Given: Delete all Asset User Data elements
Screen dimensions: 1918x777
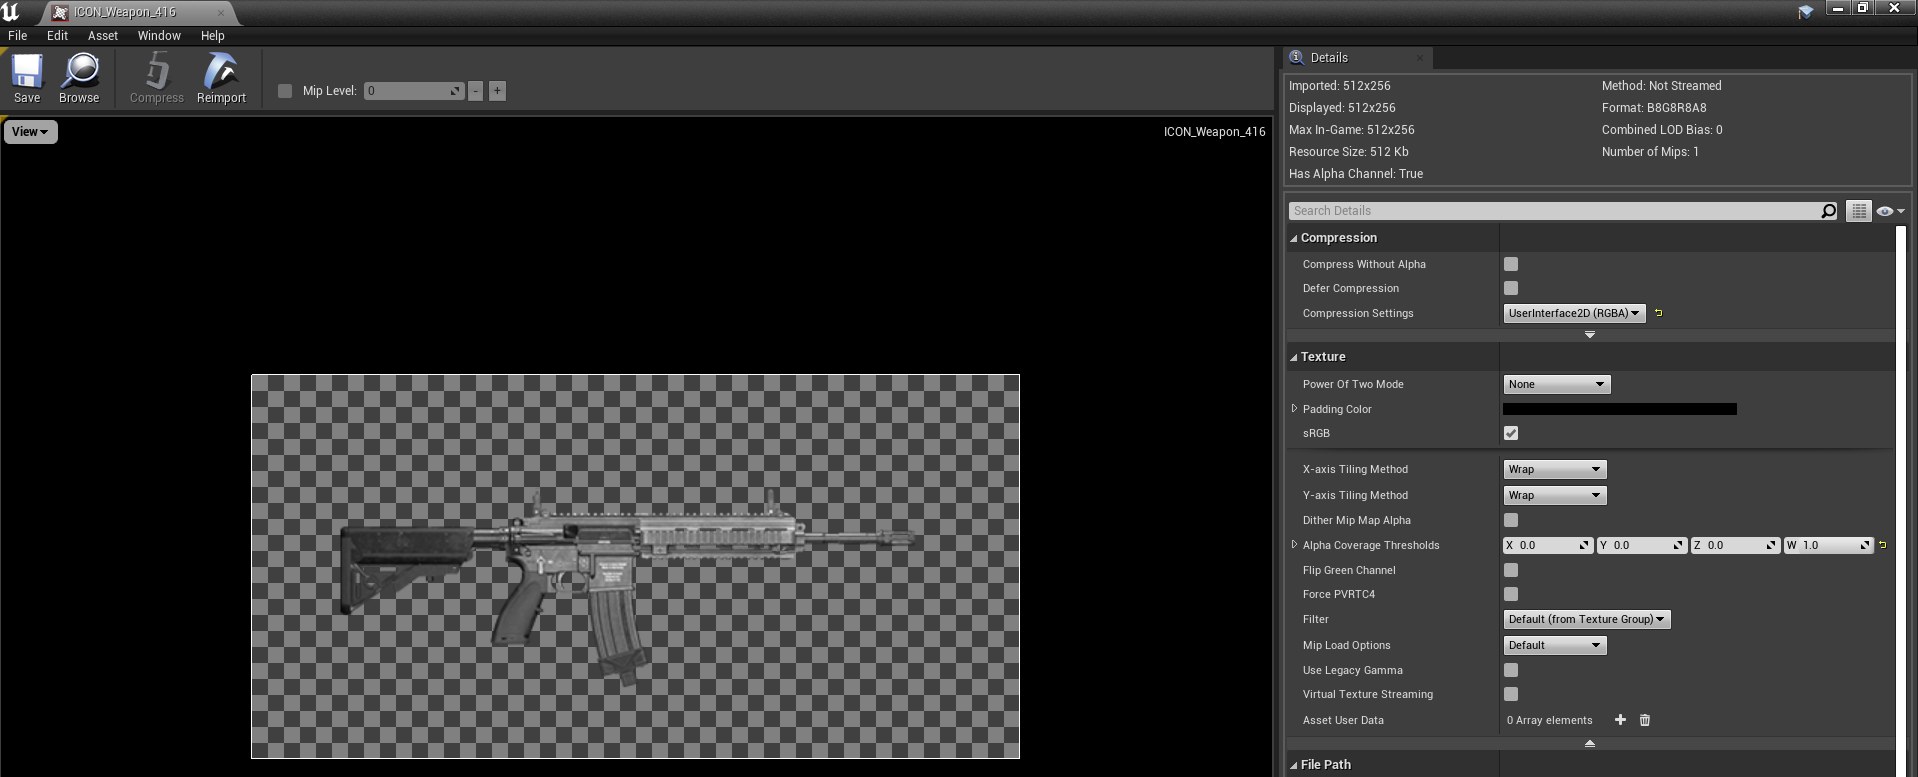Looking at the screenshot, I should 1645,720.
